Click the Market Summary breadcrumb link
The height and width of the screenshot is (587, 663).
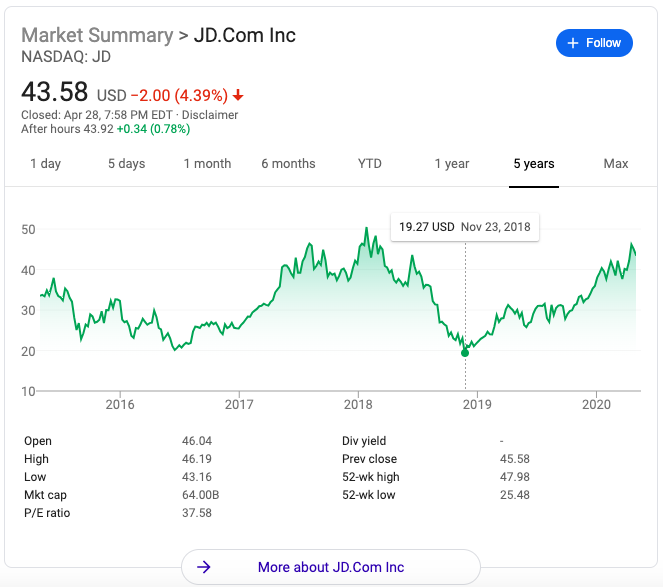[97, 35]
